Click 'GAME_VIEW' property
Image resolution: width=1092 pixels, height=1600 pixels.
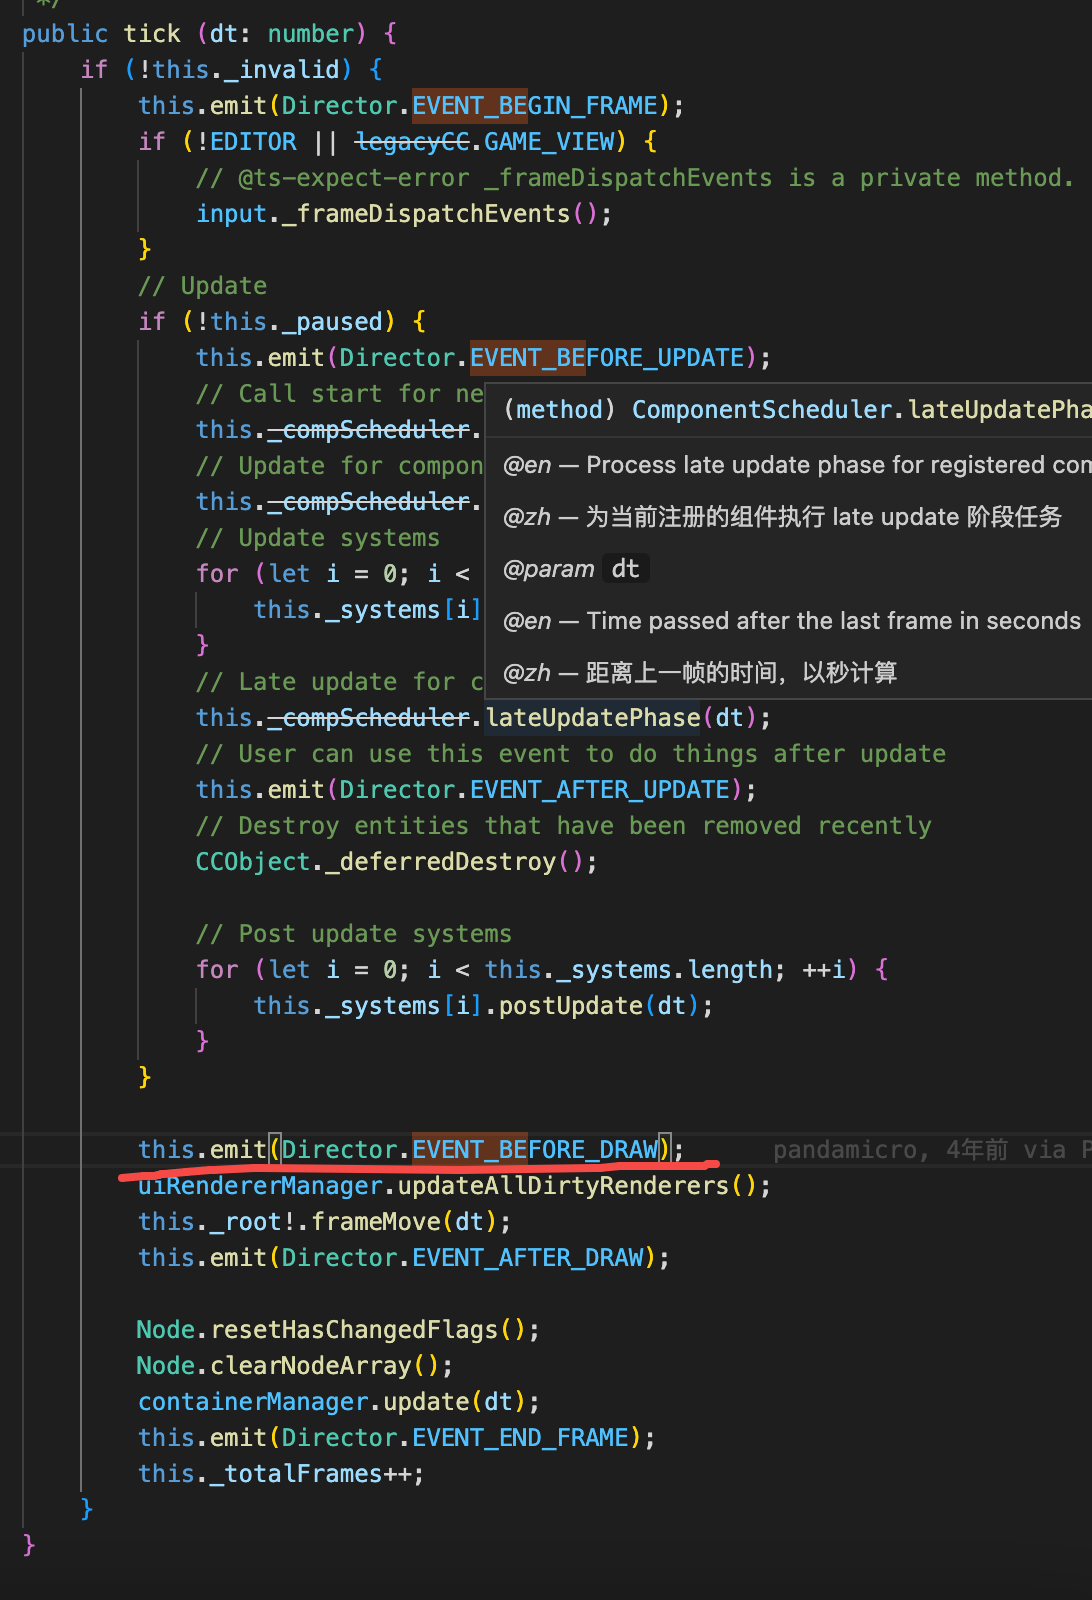pos(549,142)
